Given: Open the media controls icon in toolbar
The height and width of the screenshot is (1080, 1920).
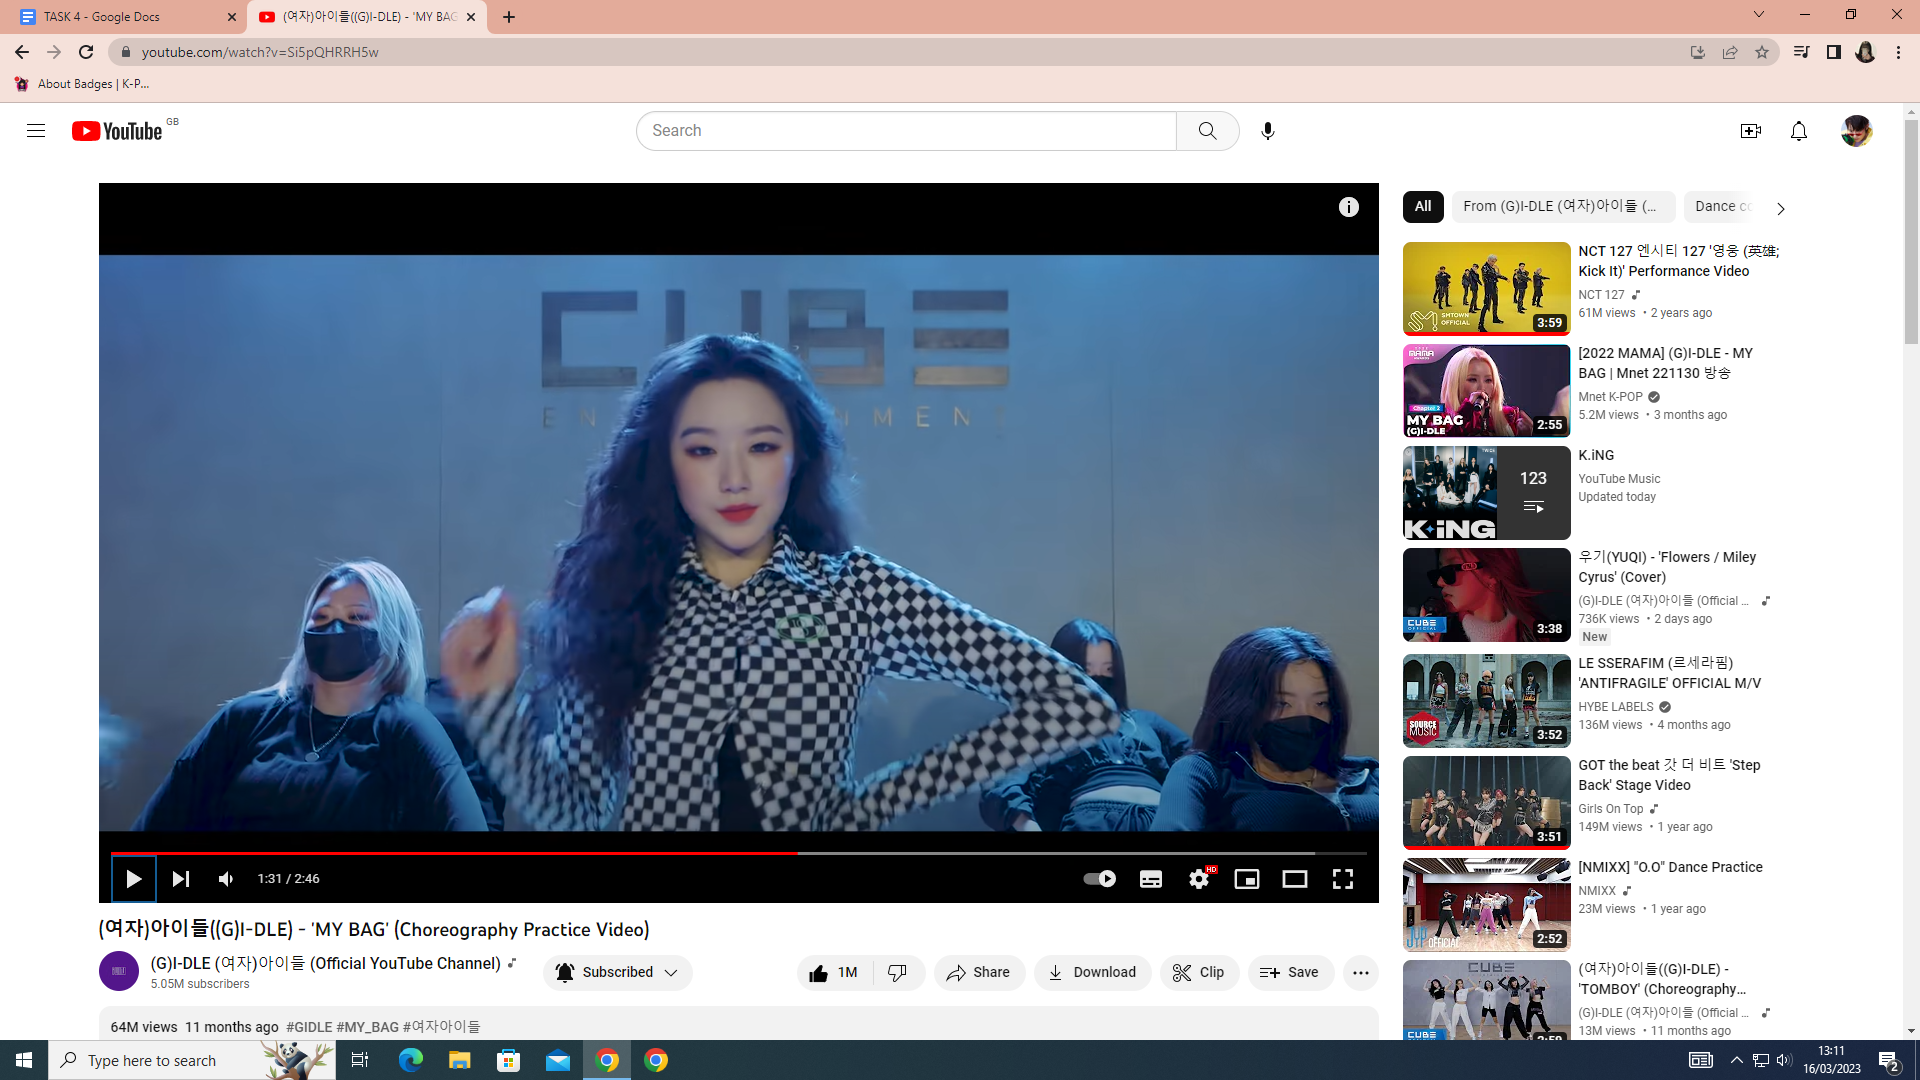Looking at the screenshot, I should coord(1801,52).
